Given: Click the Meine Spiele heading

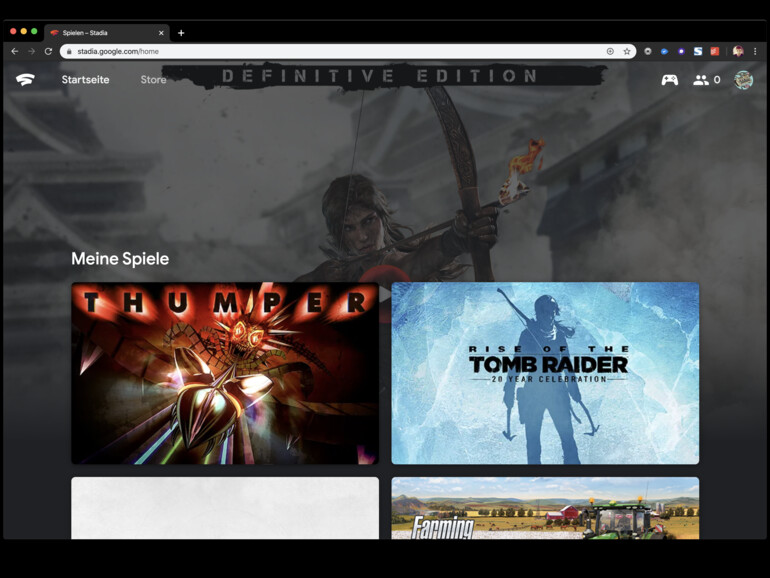Looking at the screenshot, I should point(120,259).
